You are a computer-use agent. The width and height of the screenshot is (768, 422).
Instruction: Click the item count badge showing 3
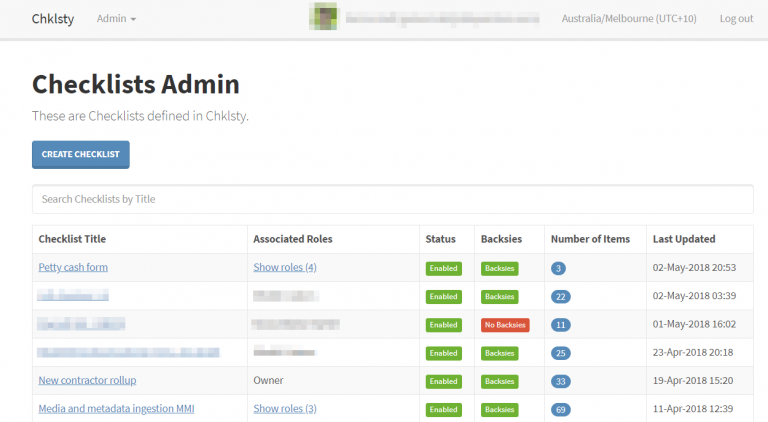click(559, 269)
